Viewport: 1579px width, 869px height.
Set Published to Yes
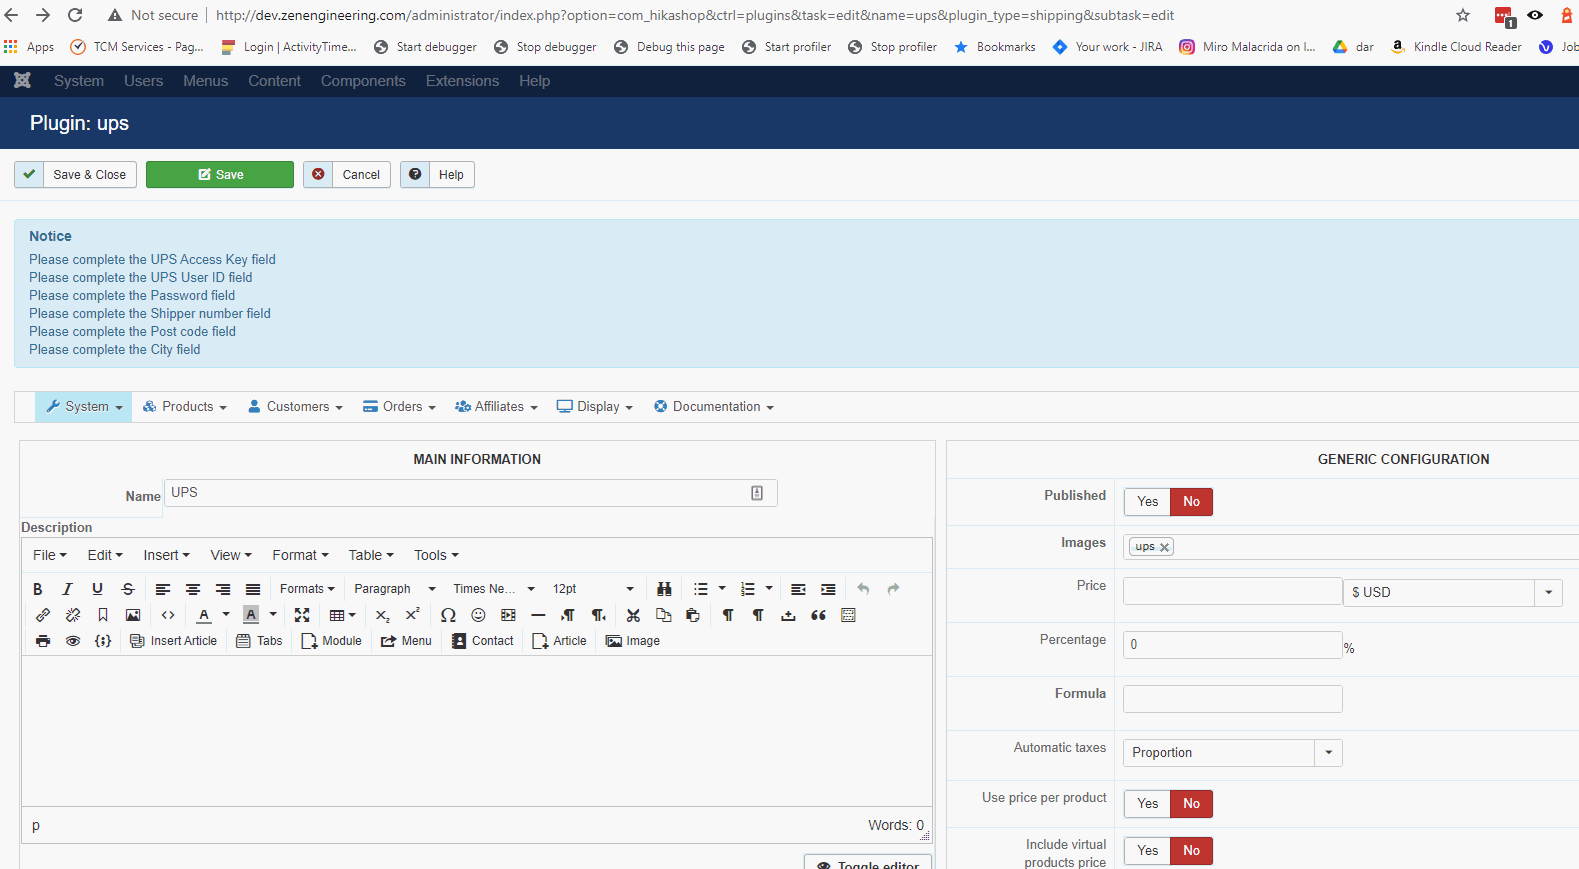tap(1147, 502)
